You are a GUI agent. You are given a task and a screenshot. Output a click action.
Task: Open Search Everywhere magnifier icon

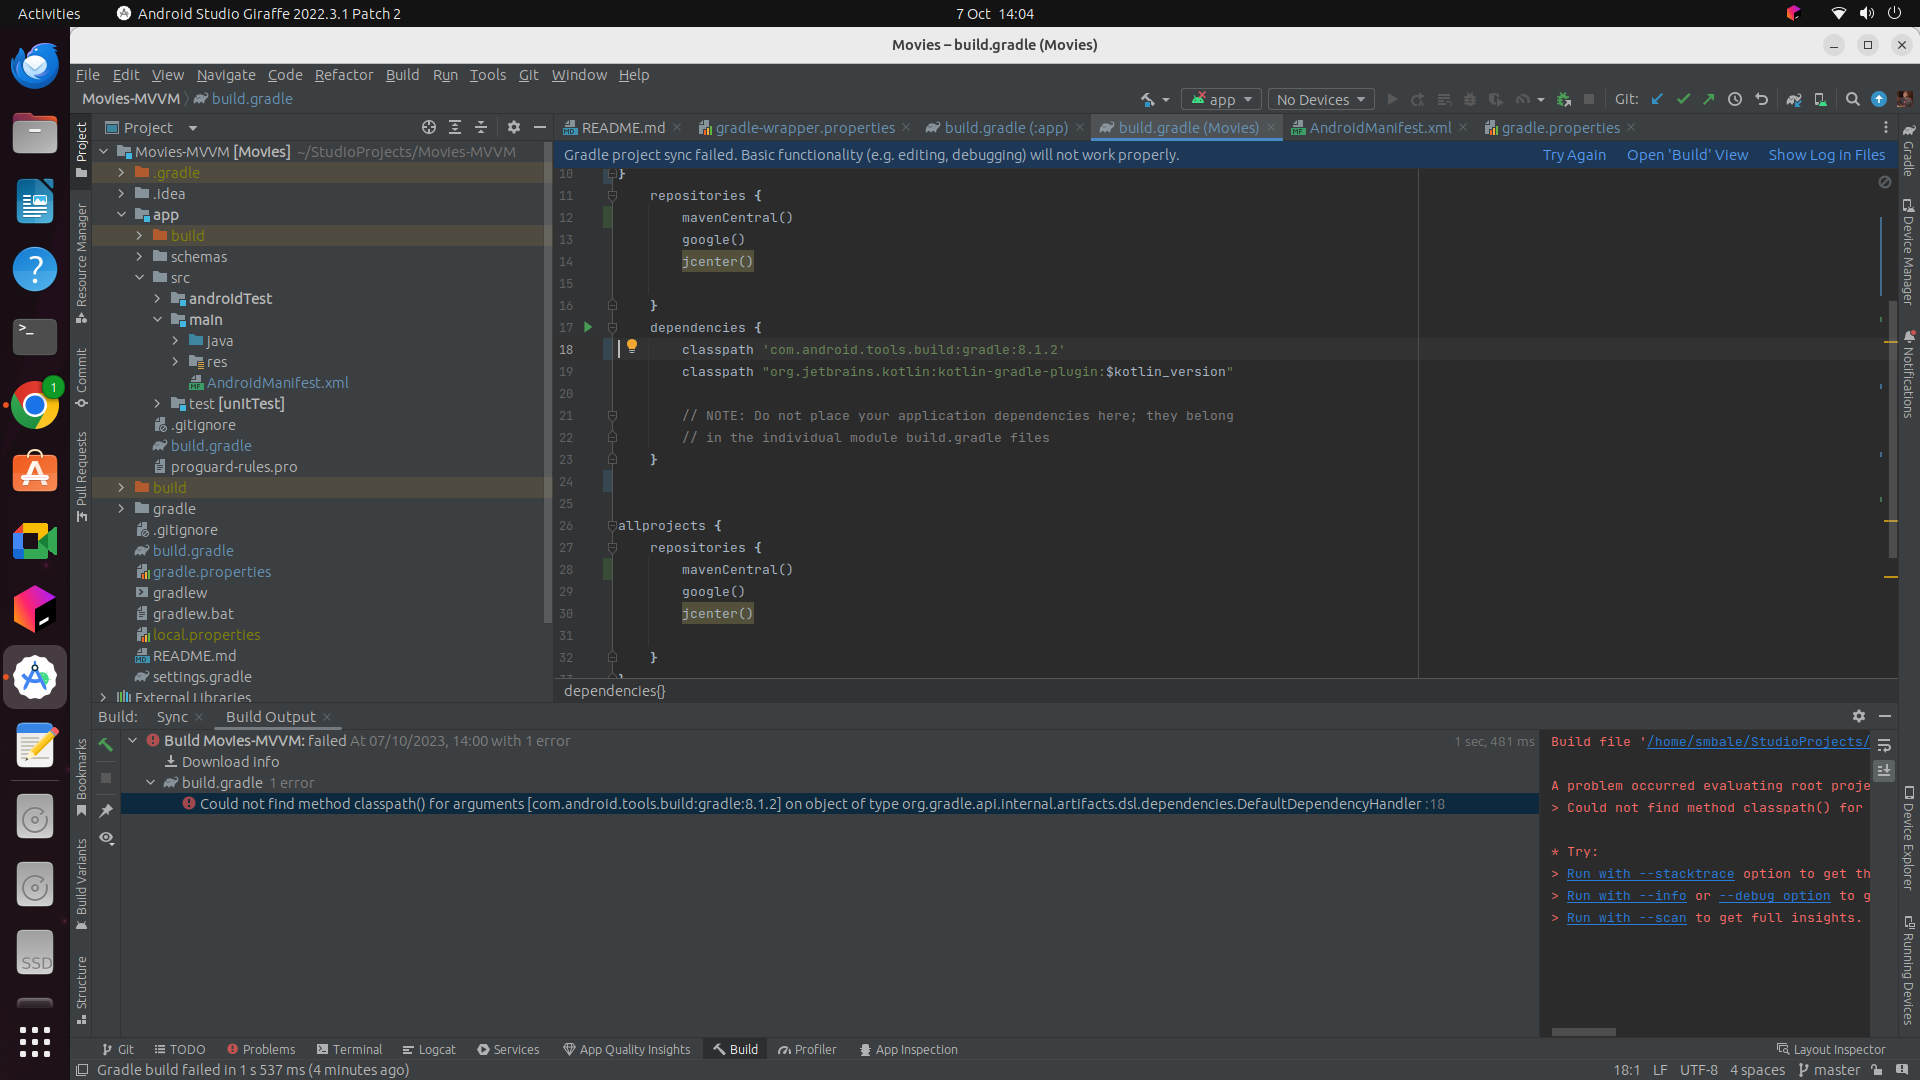(x=1852, y=99)
